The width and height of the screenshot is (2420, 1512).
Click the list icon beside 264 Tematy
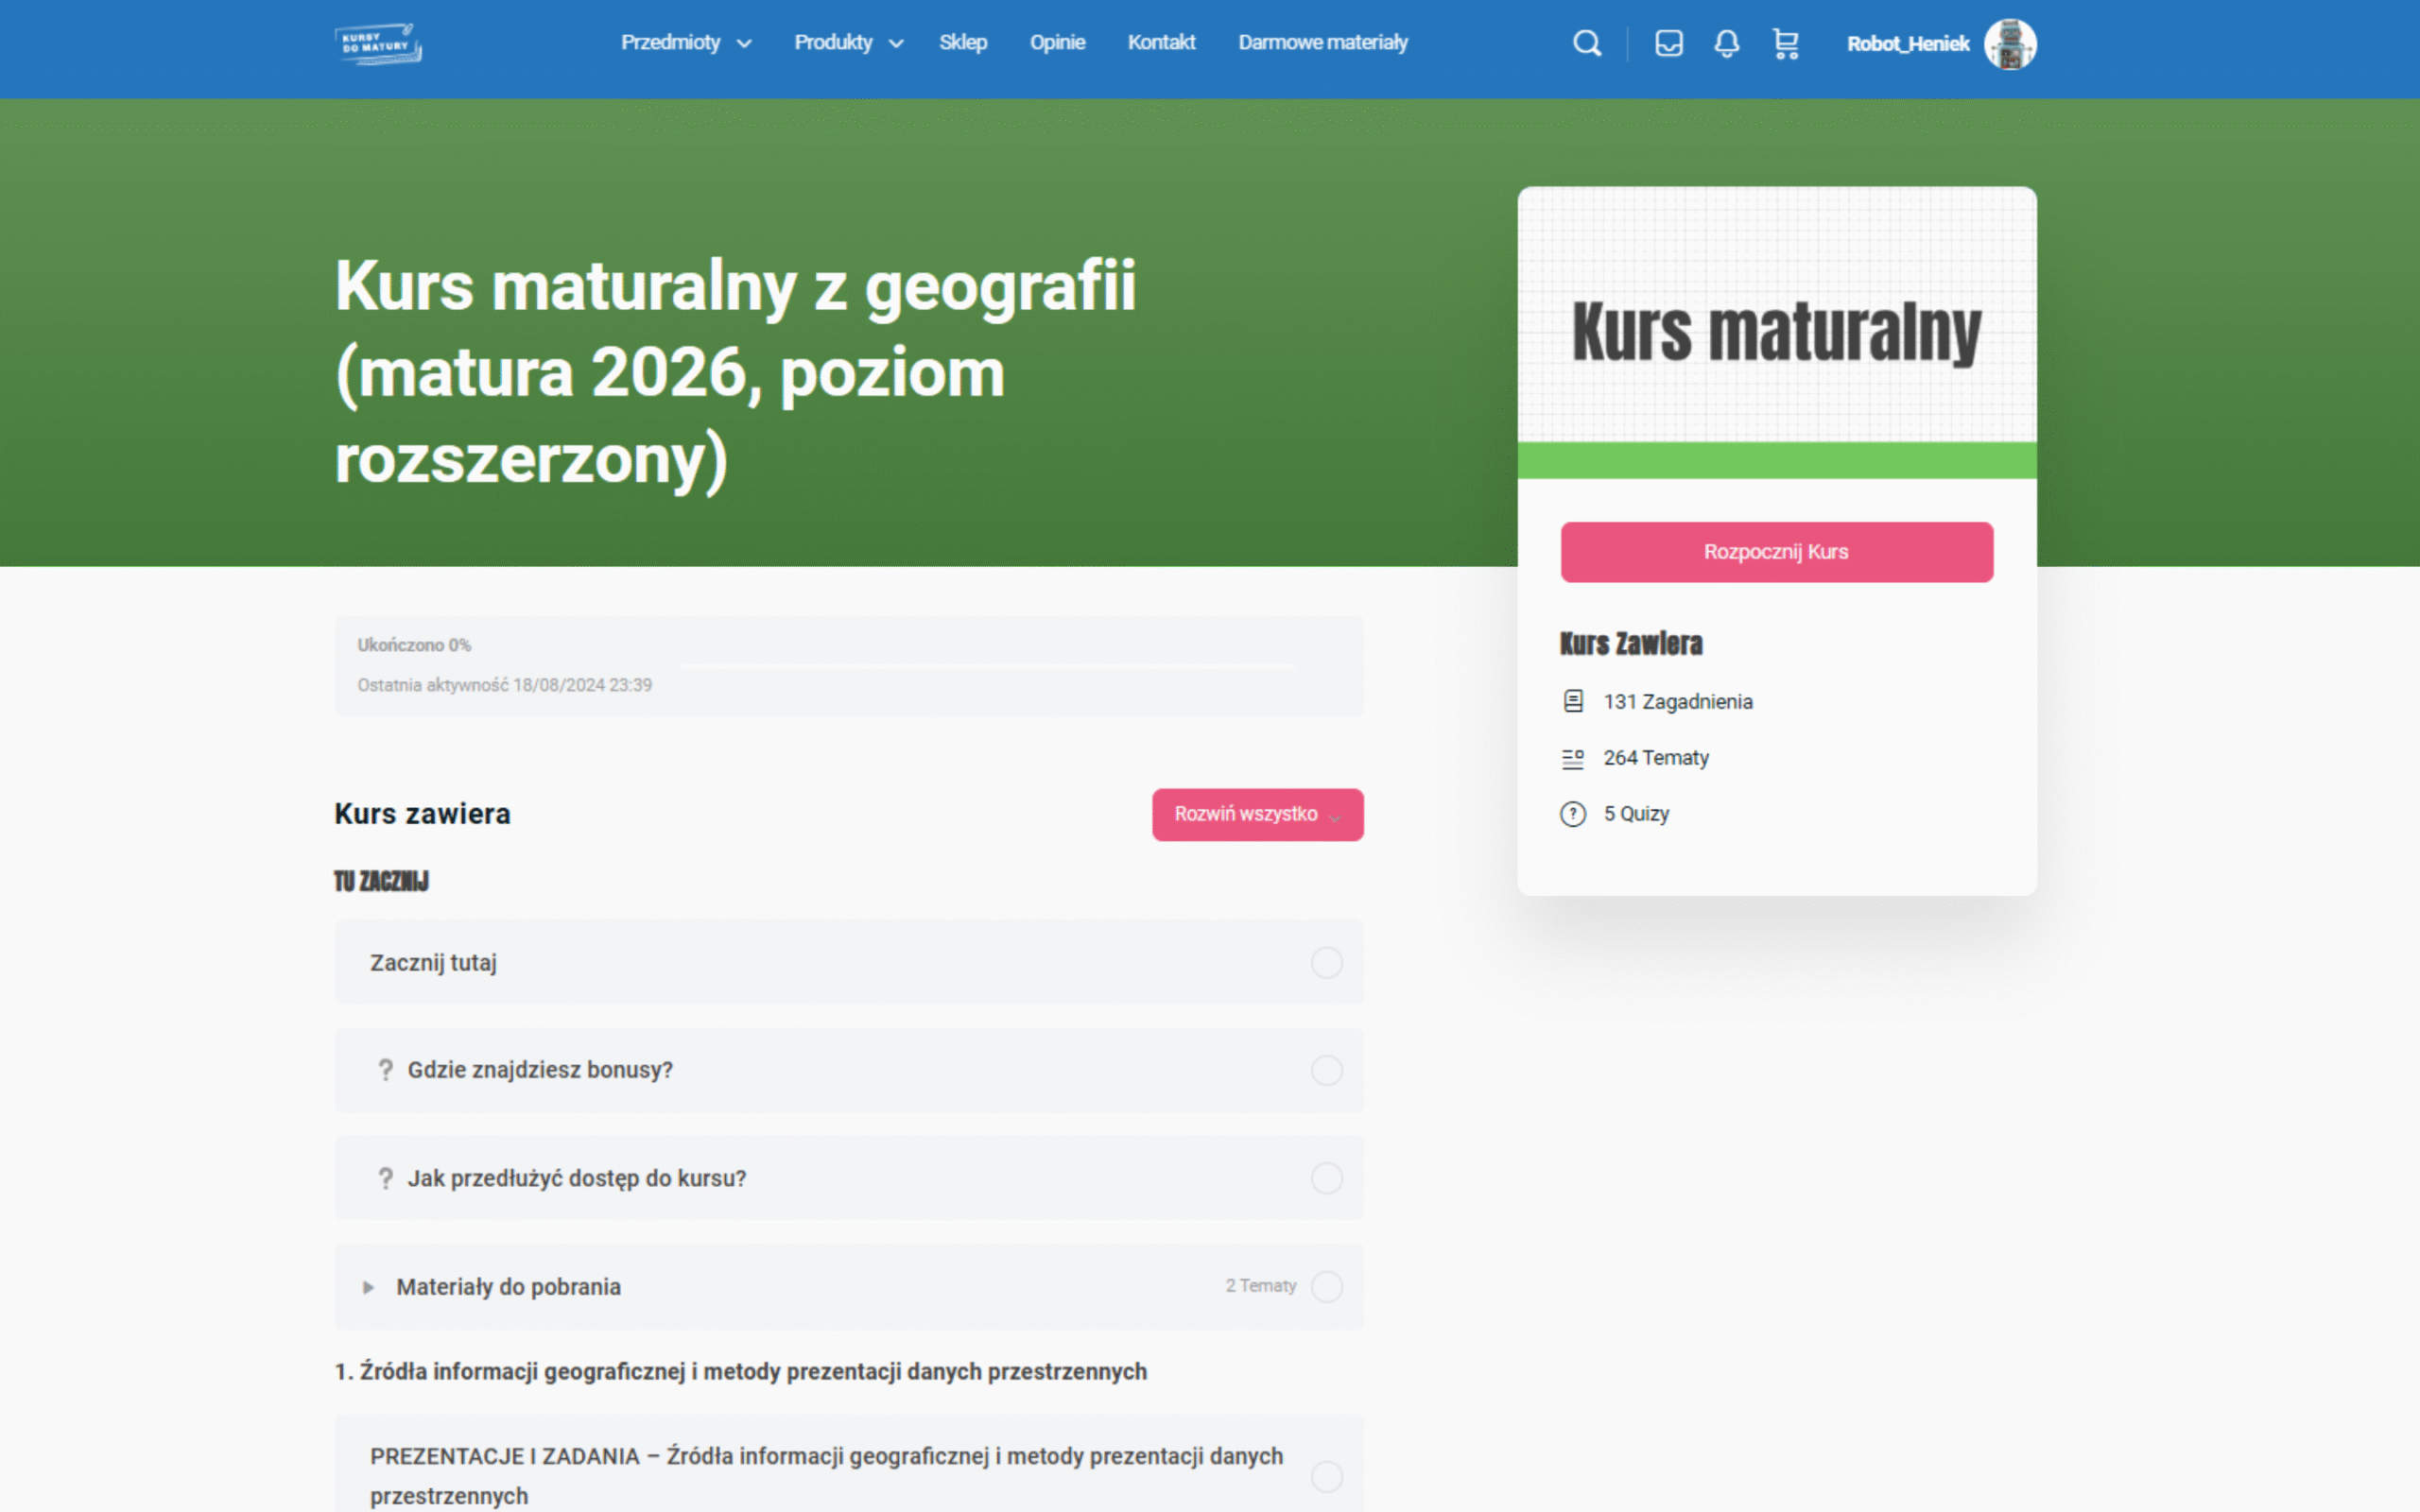(x=1573, y=759)
